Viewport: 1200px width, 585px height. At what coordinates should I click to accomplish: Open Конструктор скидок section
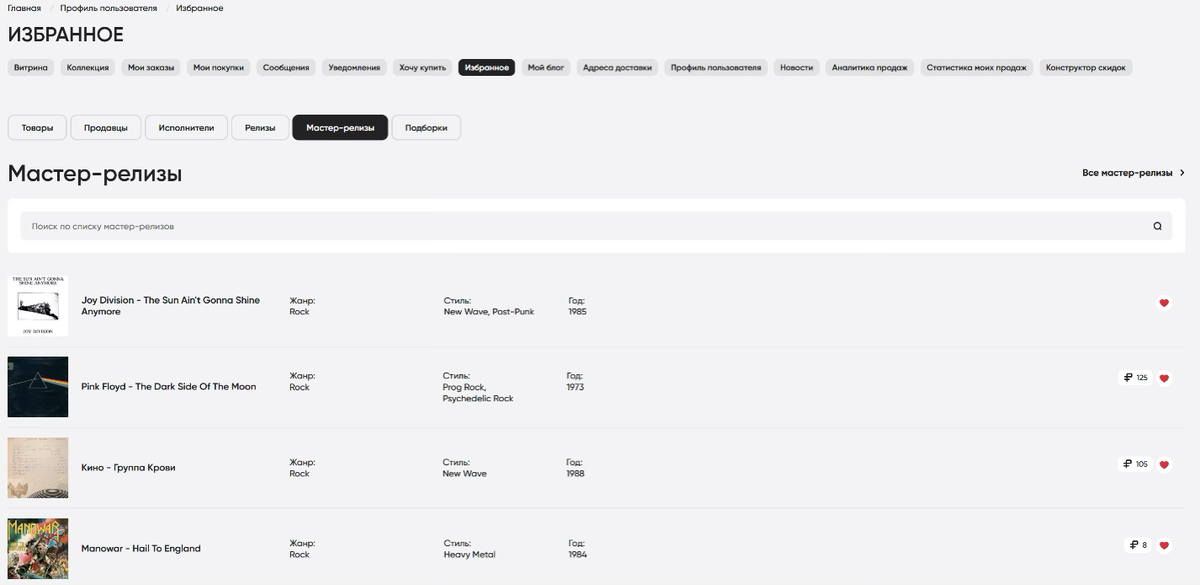coord(1085,68)
